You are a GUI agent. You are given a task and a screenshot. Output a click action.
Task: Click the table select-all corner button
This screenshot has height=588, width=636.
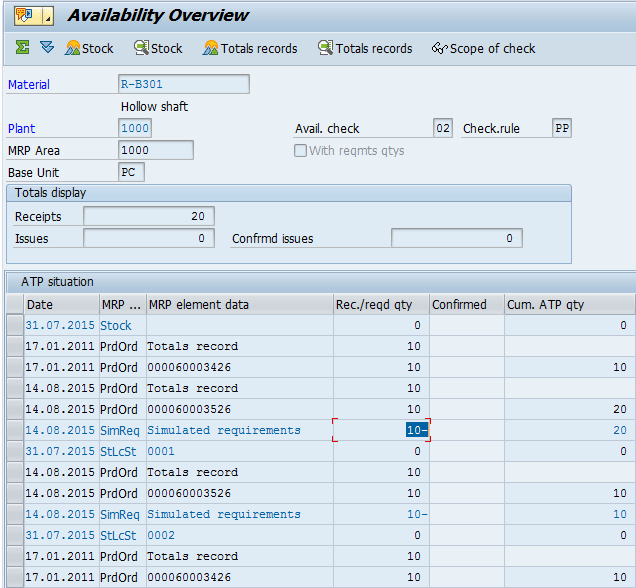coord(15,305)
